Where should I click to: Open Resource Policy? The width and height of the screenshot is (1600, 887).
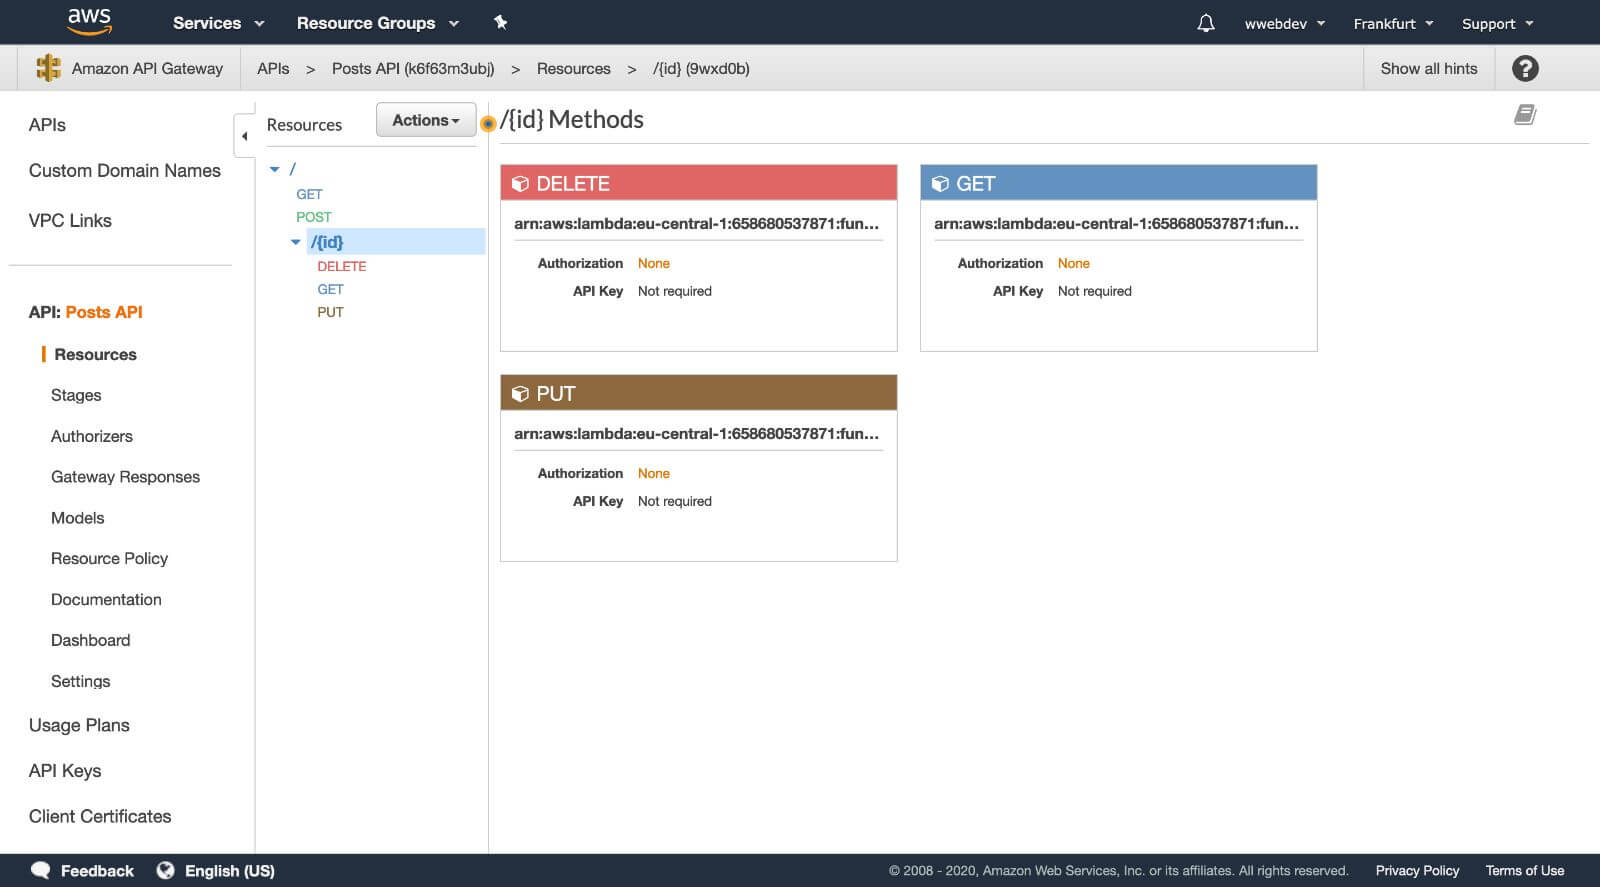109,558
